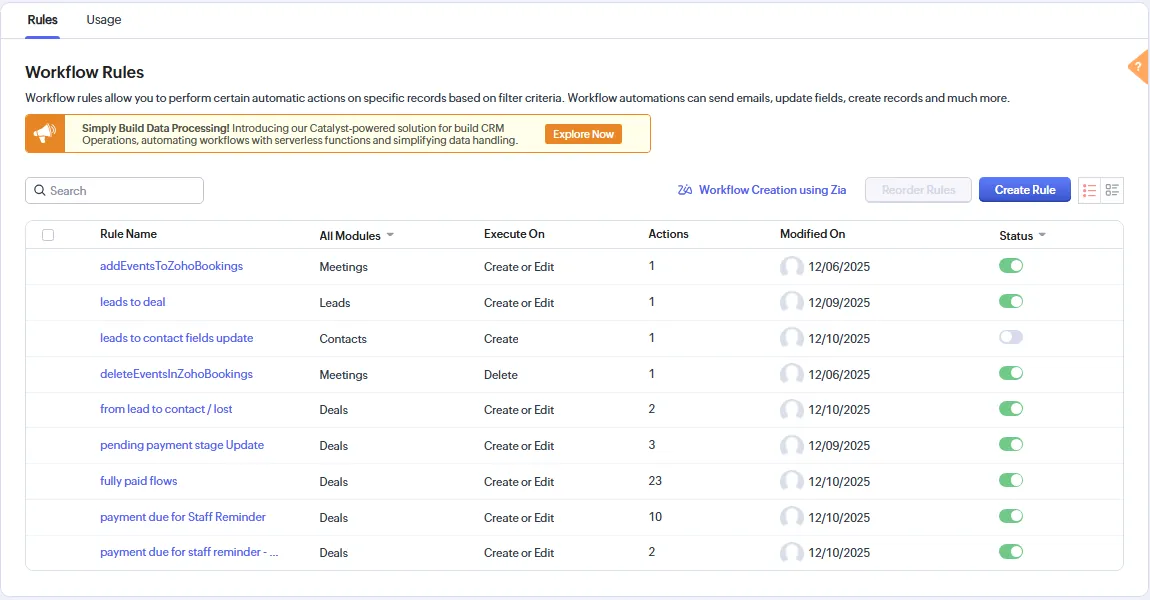Open the addEventsToZohoBookings rule
The height and width of the screenshot is (600, 1150).
[171, 266]
